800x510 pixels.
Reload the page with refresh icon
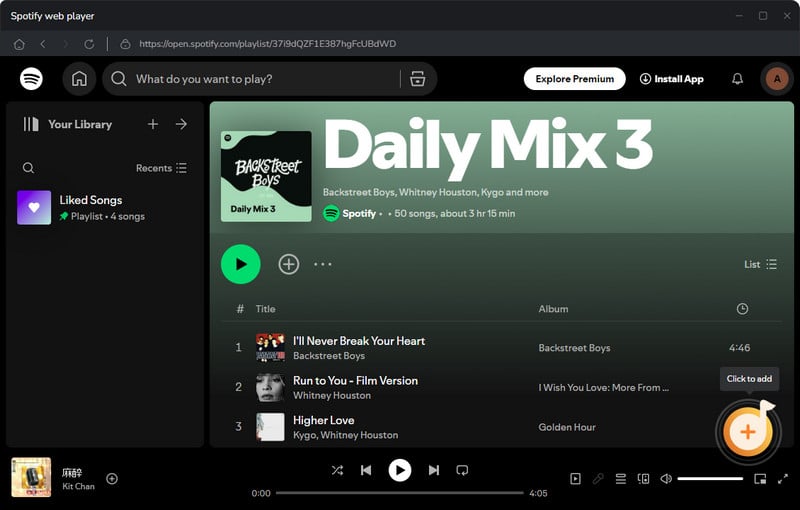click(x=89, y=44)
